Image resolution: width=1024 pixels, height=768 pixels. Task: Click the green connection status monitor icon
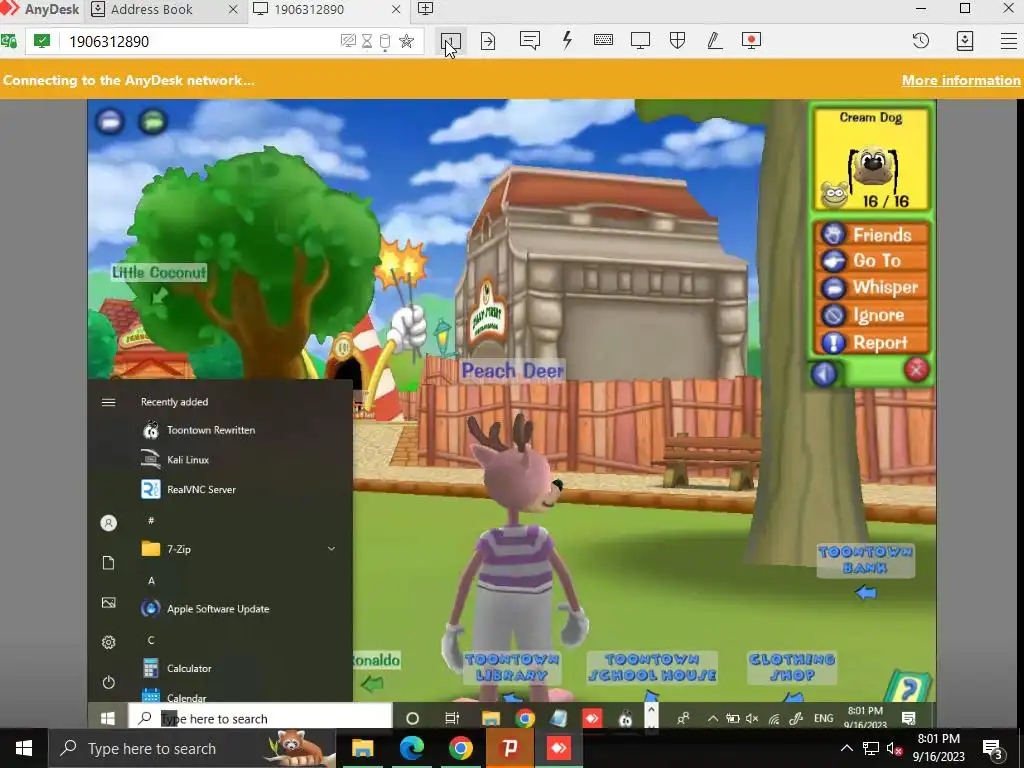pos(42,41)
